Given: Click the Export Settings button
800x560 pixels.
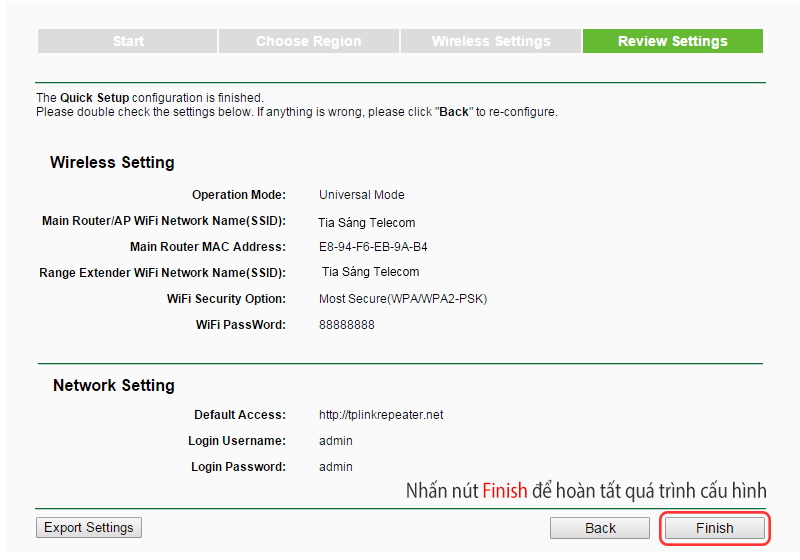Looking at the screenshot, I should click(x=89, y=528).
